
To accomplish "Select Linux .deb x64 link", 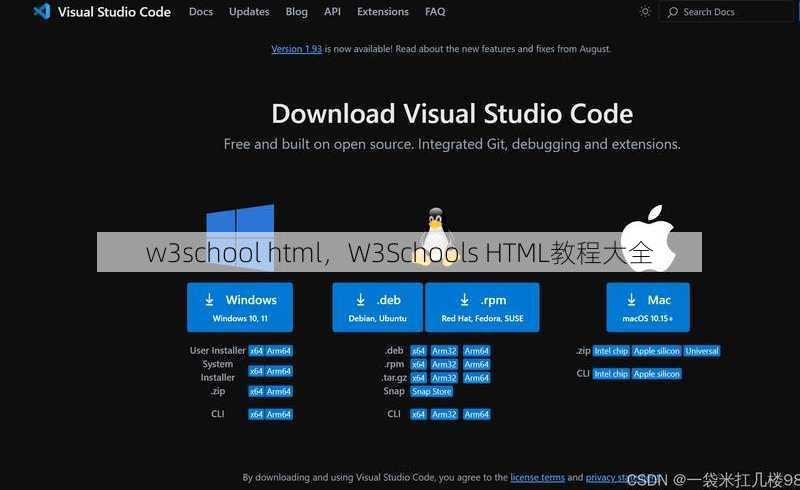I will tap(418, 351).
